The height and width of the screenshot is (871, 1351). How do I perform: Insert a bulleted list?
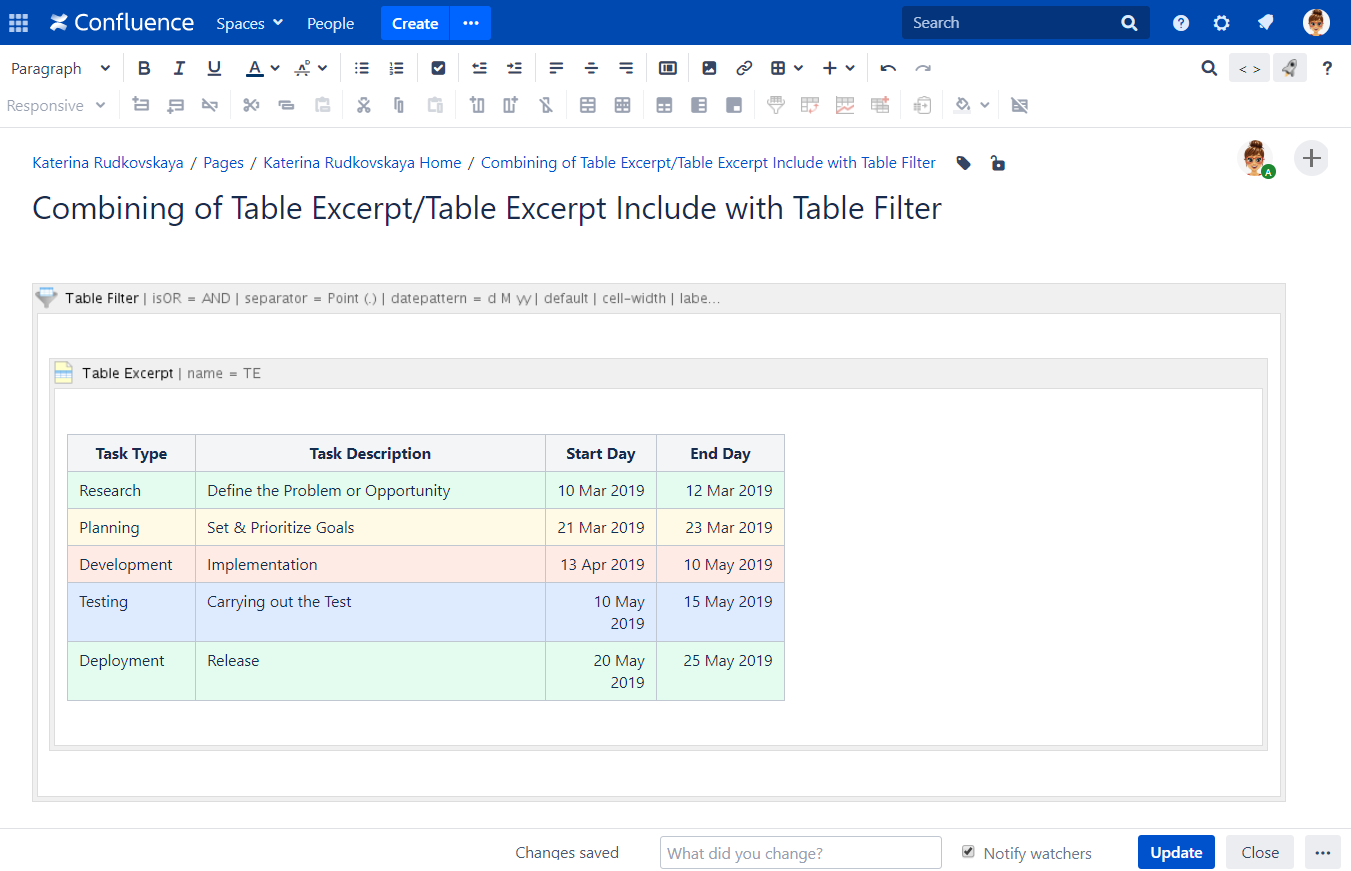click(361, 68)
